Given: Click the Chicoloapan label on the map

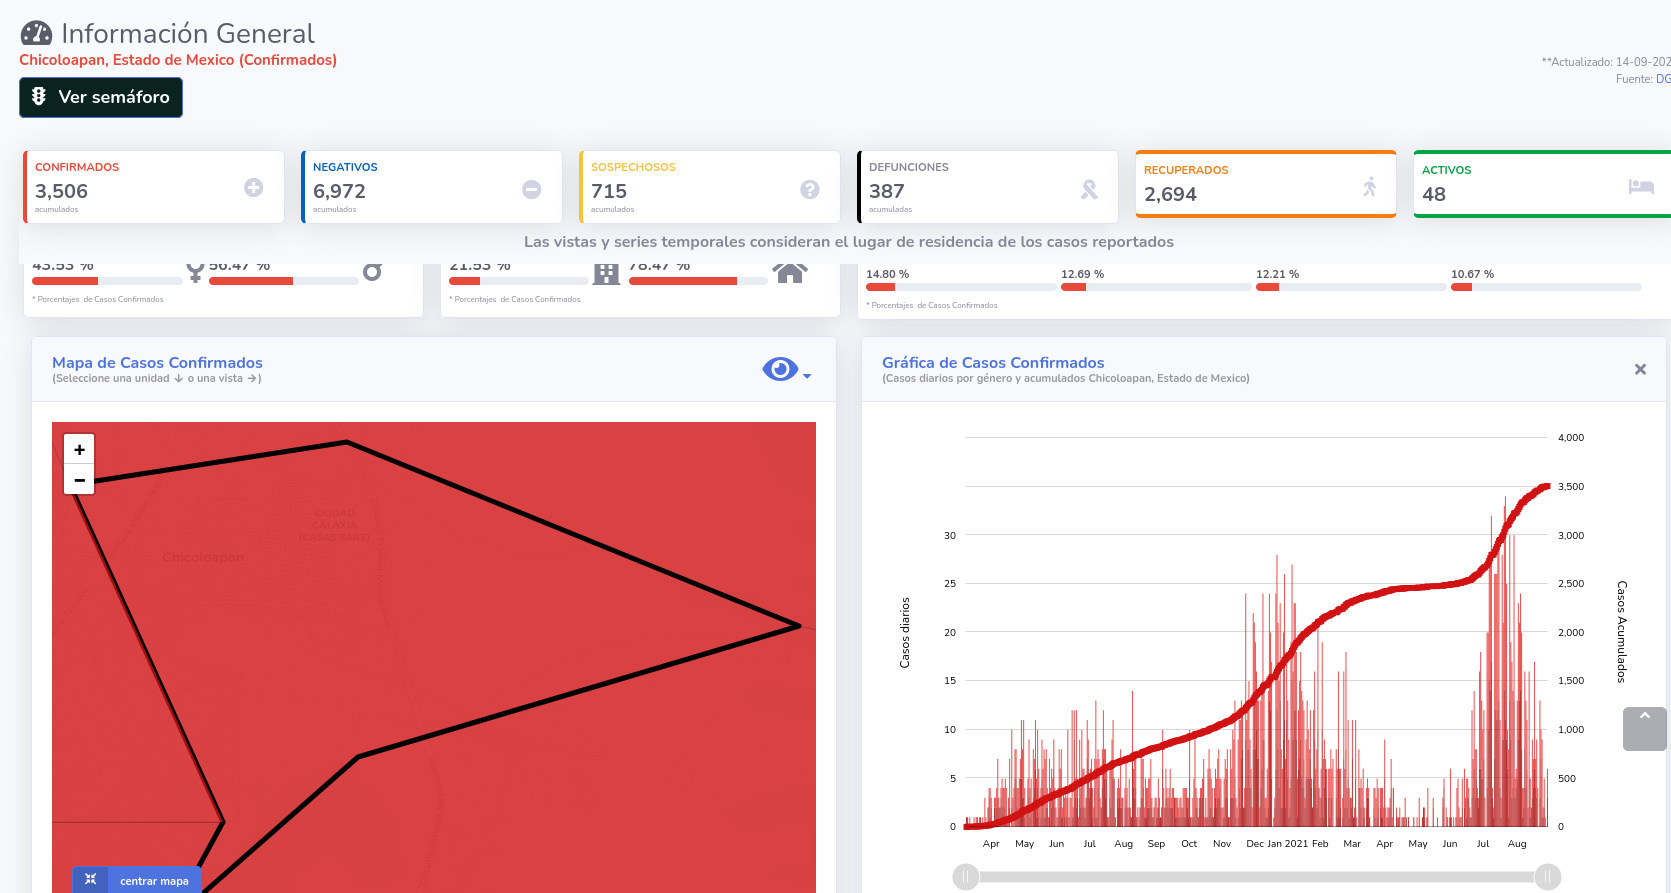Looking at the screenshot, I should click(203, 557).
